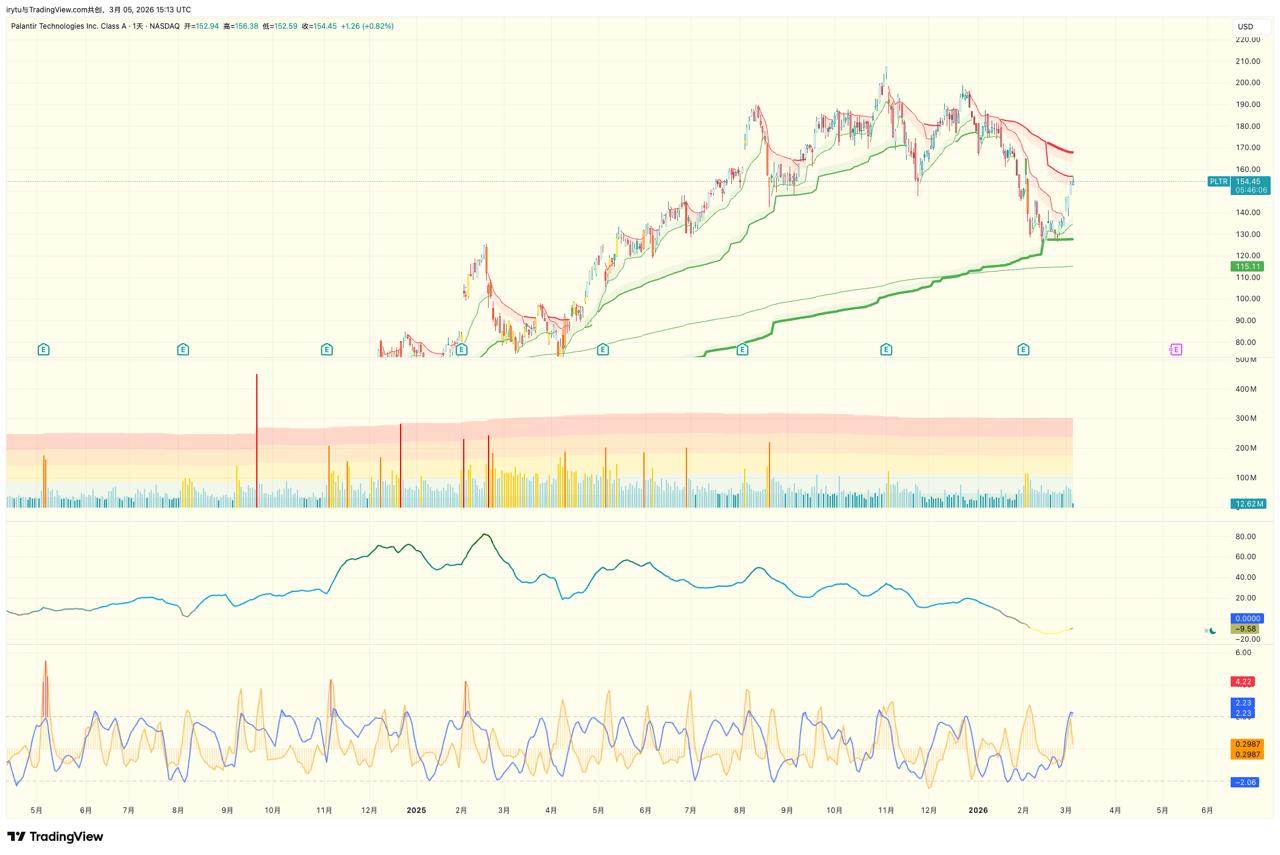Click the green moon session icon
The height and width of the screenshot is (855, 1280).
point(1212,630)
